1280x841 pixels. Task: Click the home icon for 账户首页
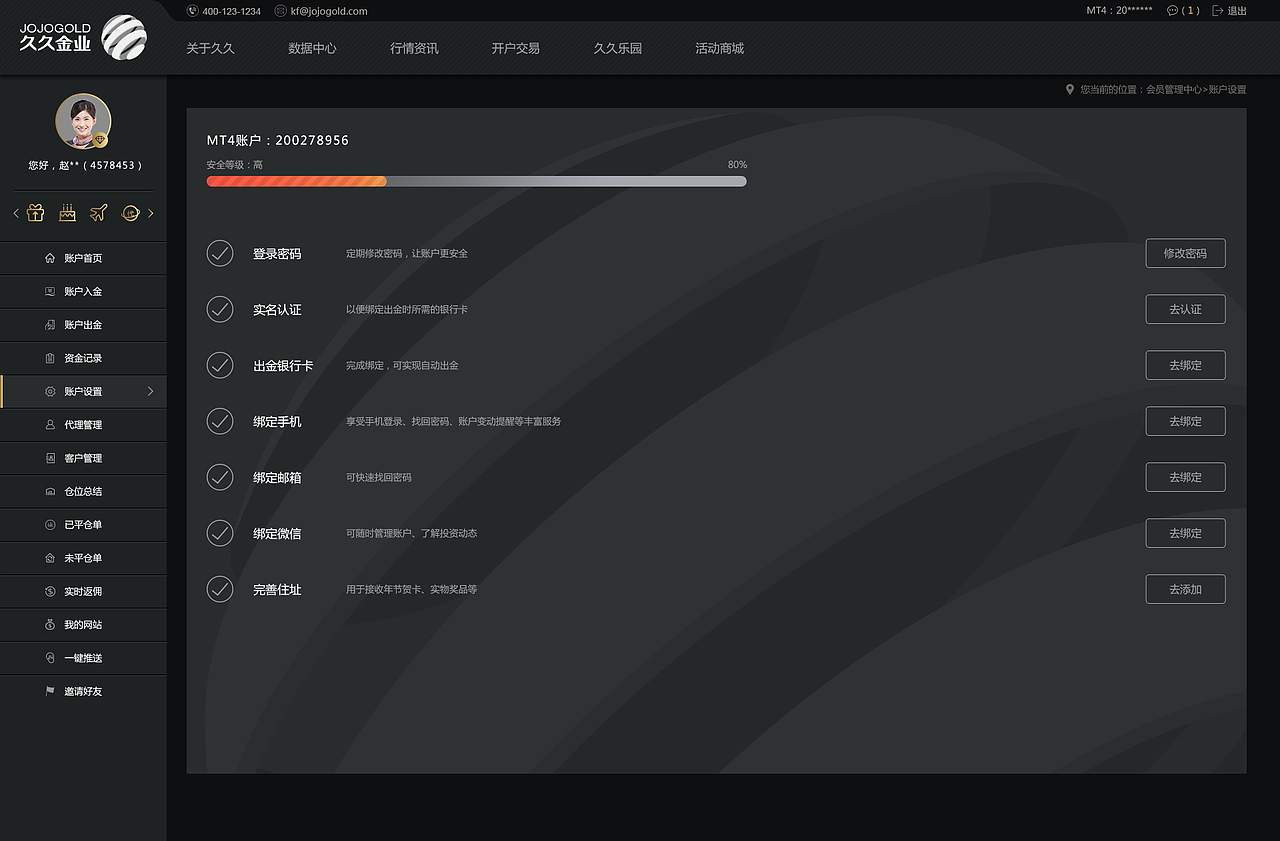[50, 258]
